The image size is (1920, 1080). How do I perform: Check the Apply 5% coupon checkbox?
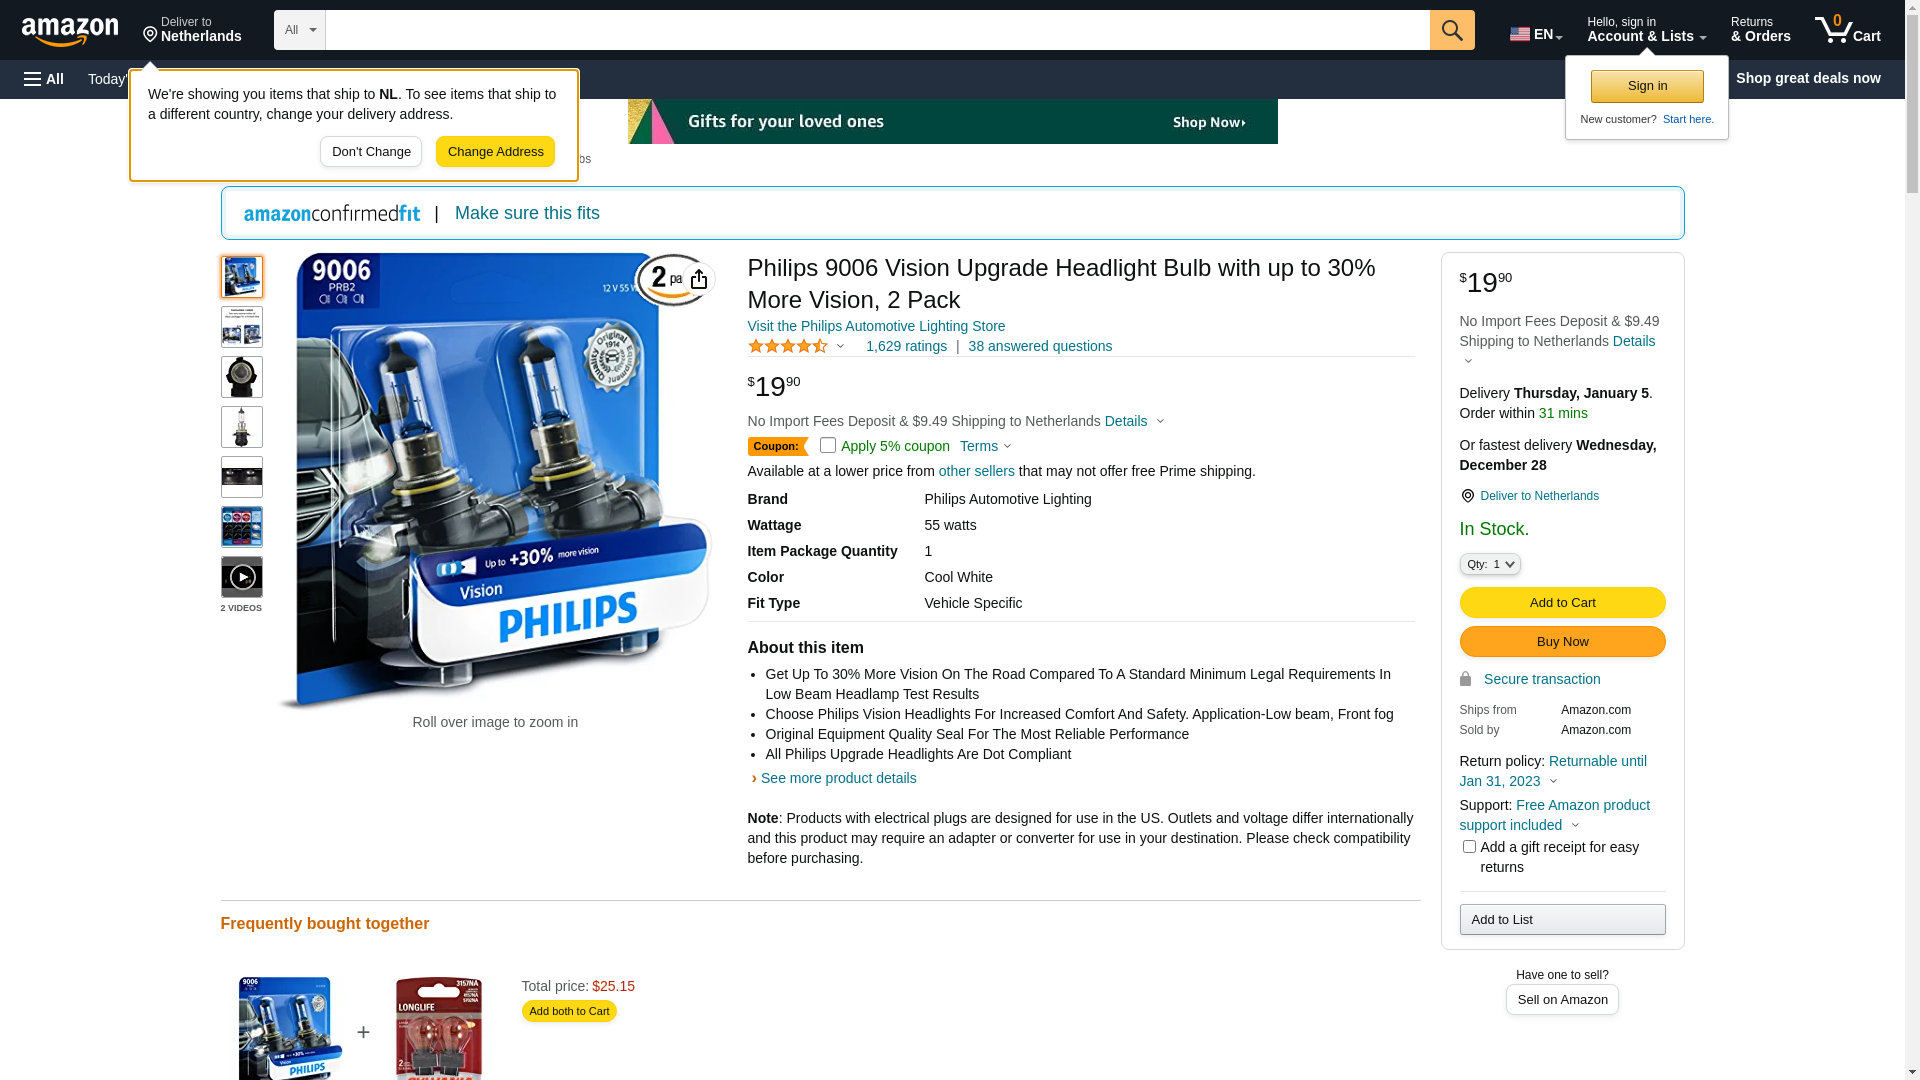tap(828, 445)
